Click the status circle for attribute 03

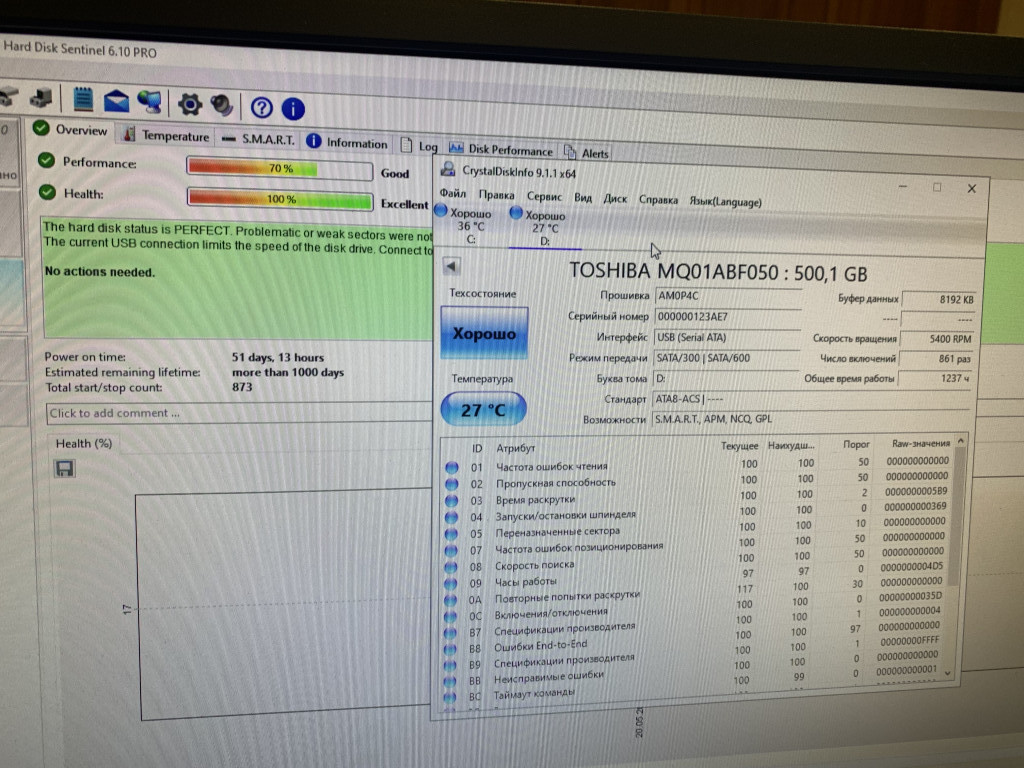click(x=451, y=501)
